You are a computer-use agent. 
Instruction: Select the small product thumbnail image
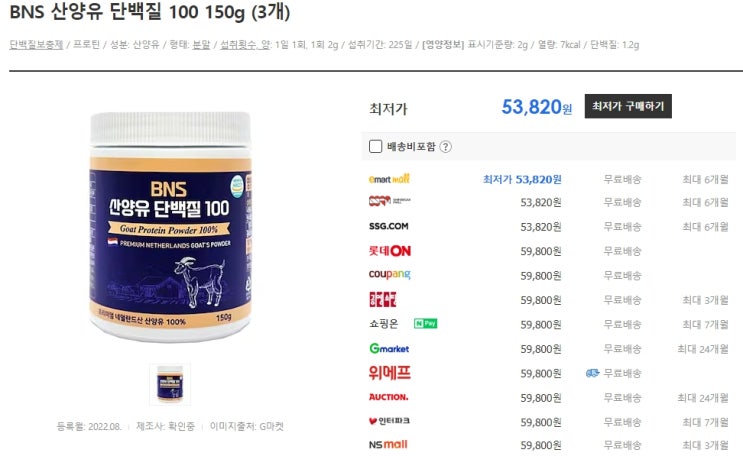coord(170,384)
